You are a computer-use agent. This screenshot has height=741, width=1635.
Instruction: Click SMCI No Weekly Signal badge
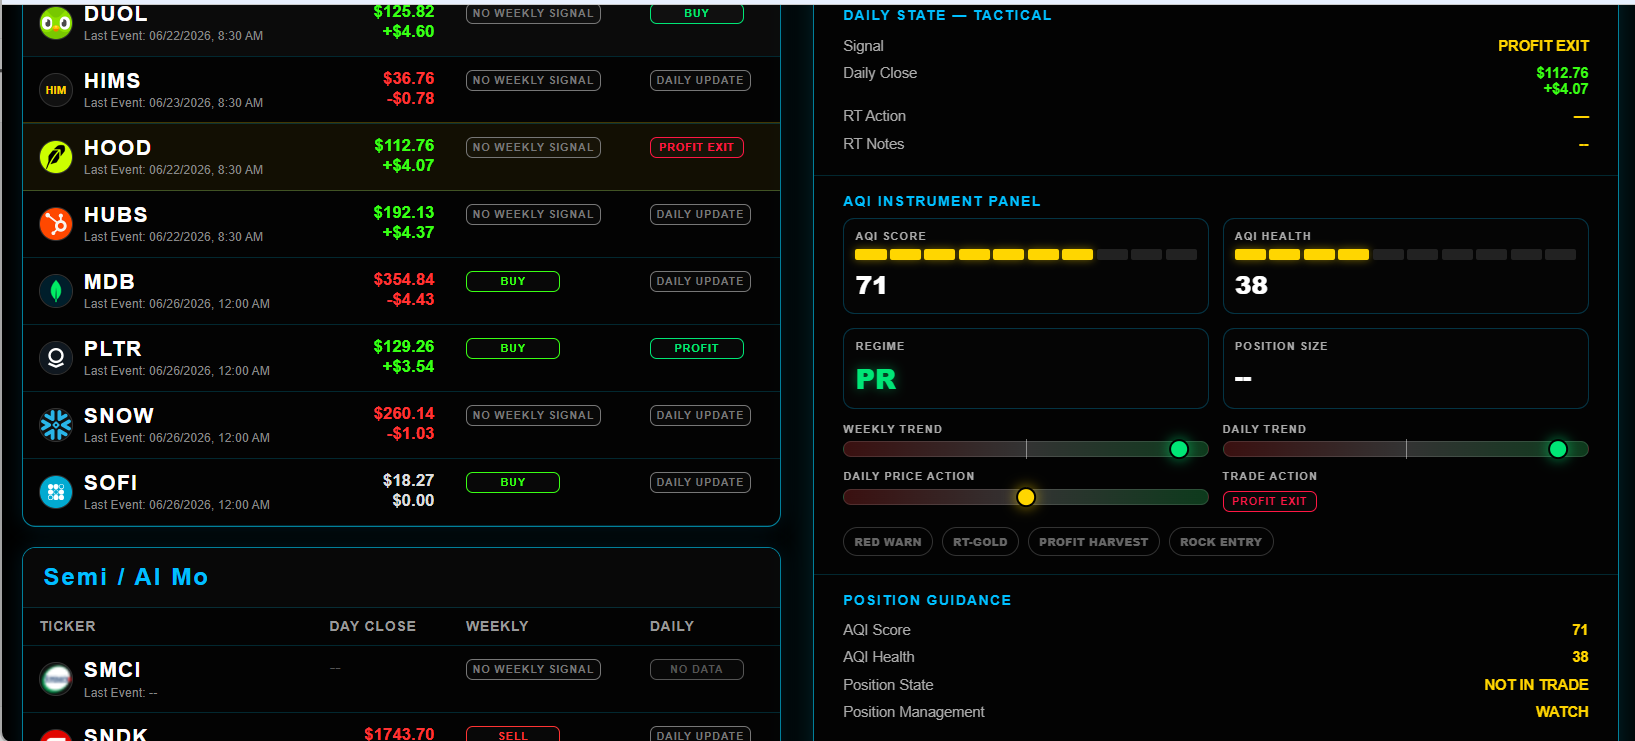point(533,669)
